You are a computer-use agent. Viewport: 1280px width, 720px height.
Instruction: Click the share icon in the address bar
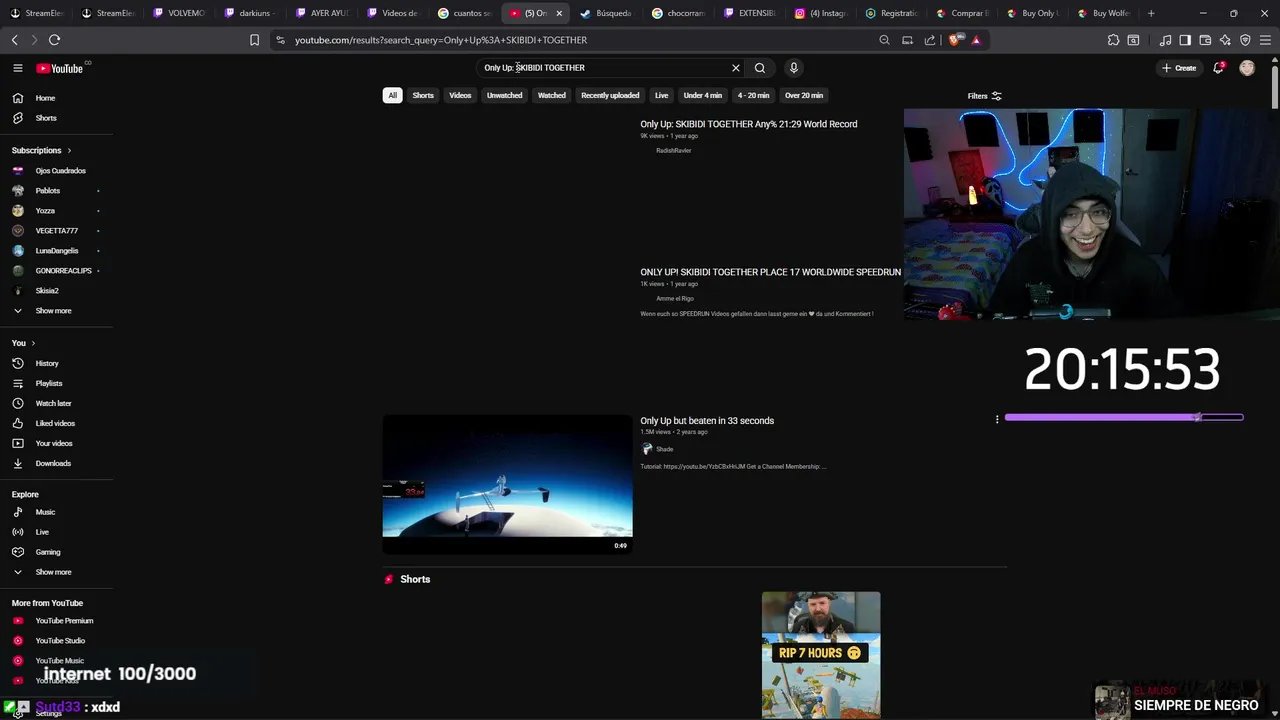[930, 40]
